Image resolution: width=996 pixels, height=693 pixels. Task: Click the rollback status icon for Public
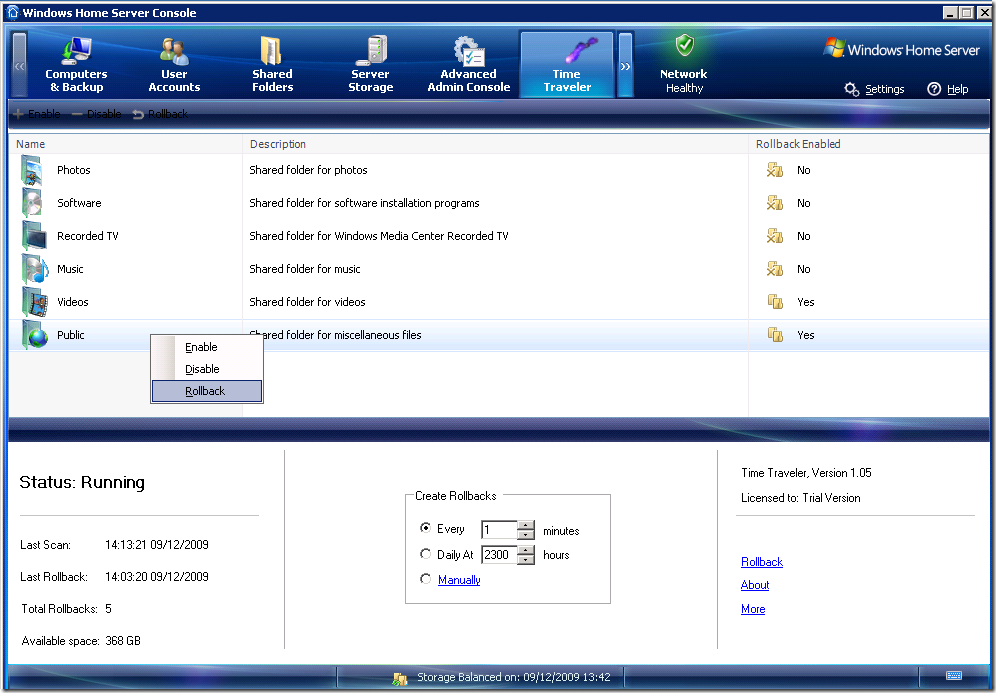click(774, 335)
